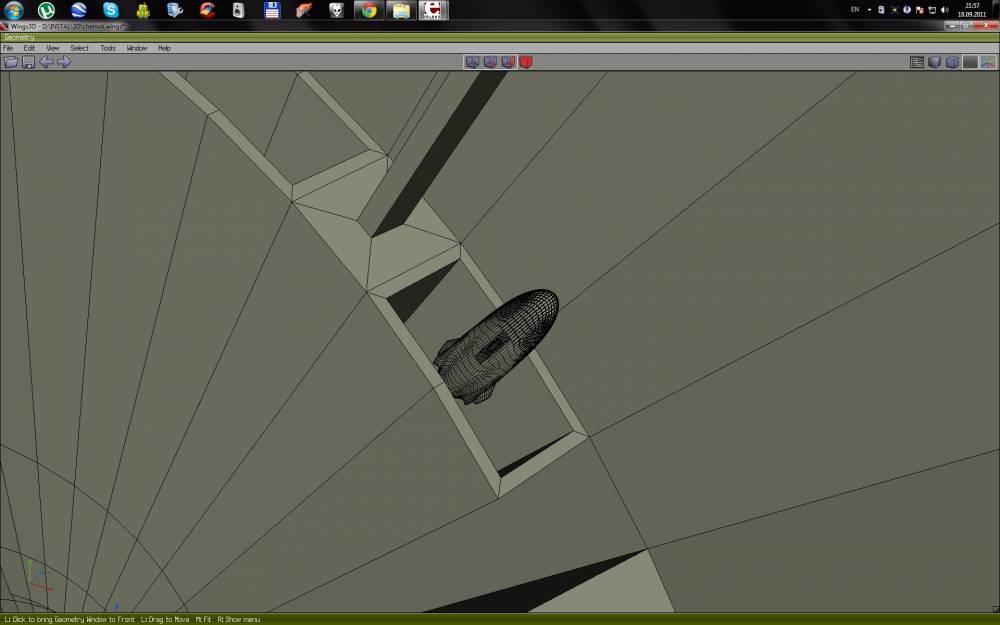
Task: Open the Help menu
Action: tap(164, 48)
